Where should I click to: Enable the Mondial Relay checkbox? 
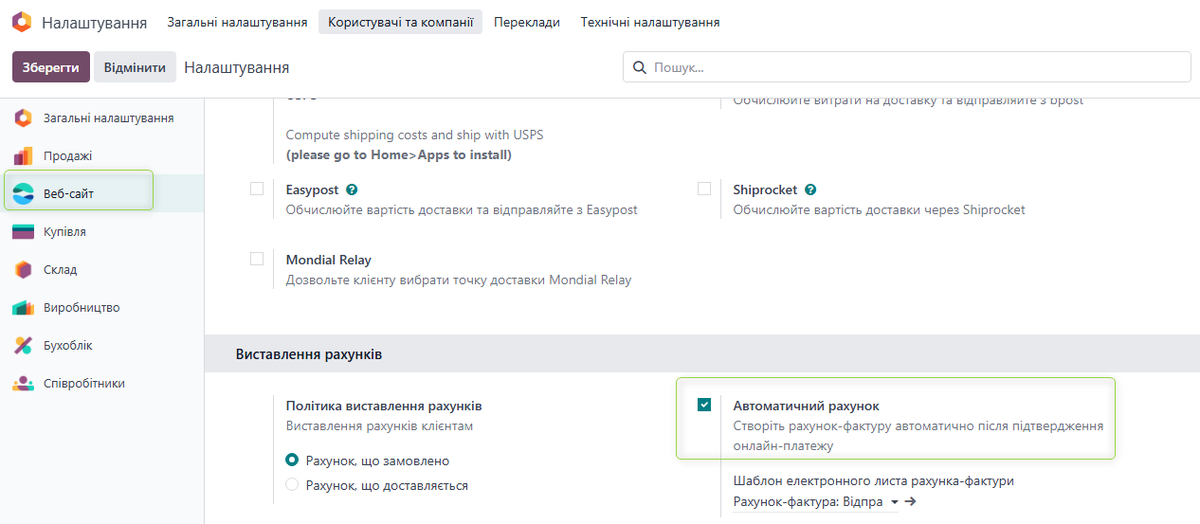point(257,259)
